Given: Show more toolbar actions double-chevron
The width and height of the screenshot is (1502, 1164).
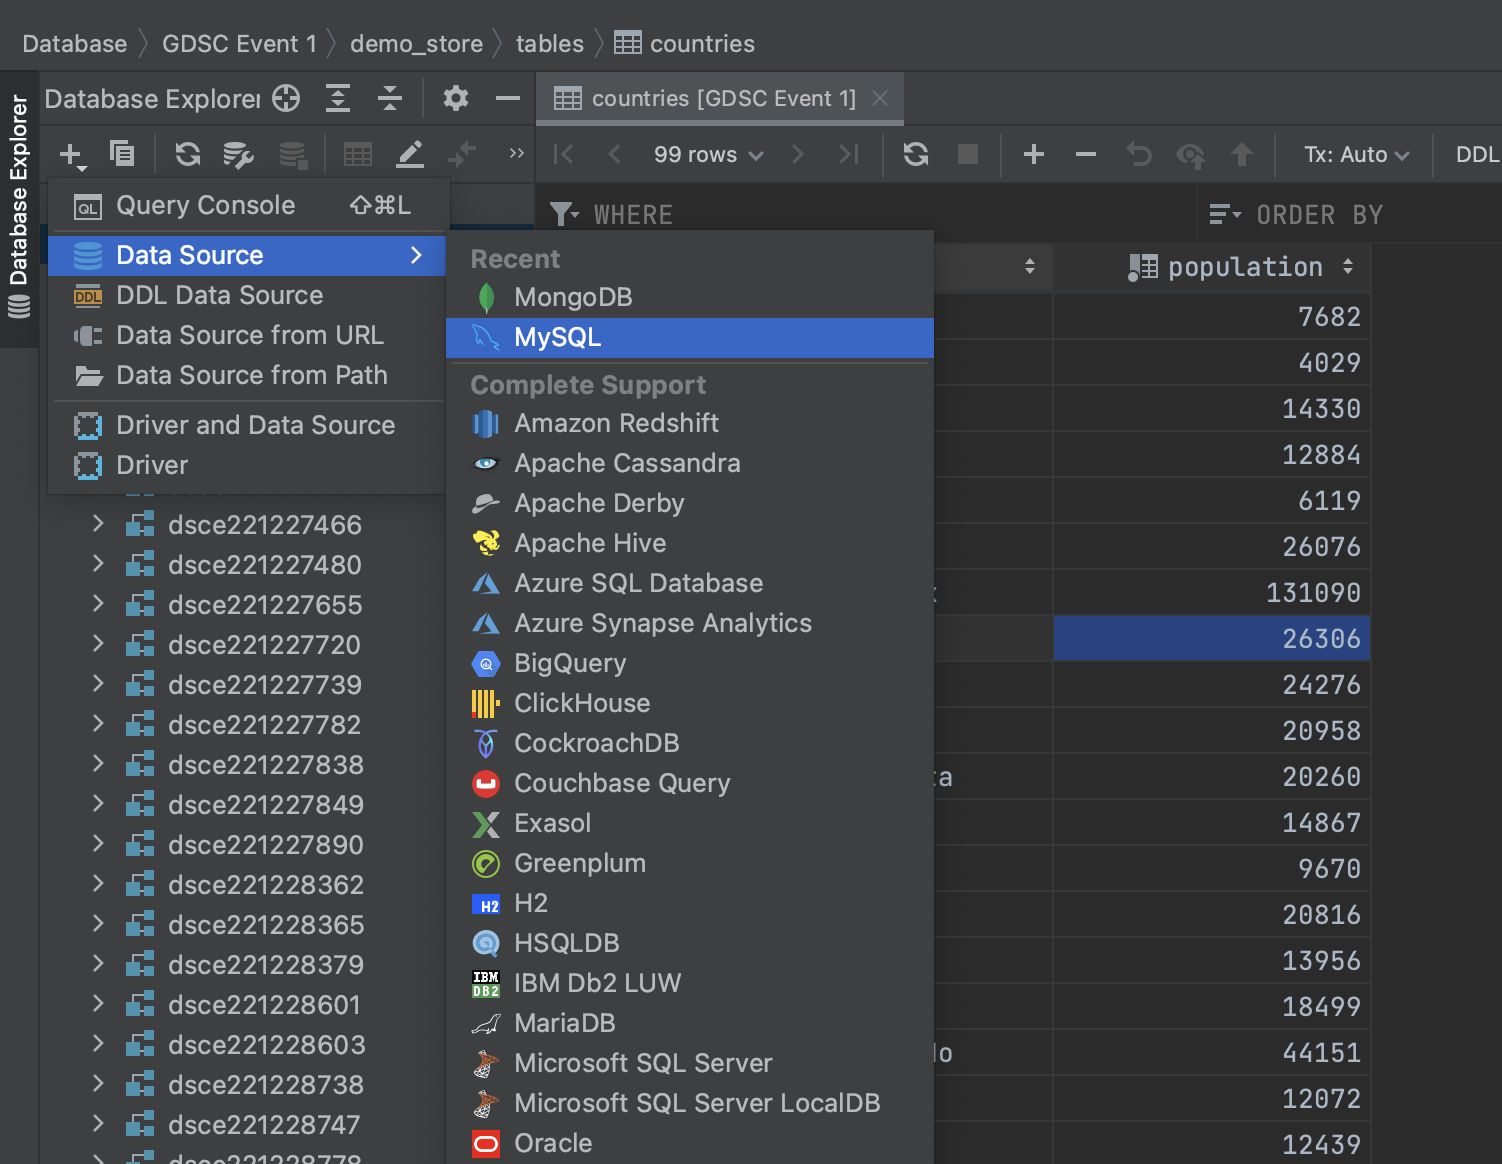Looking at the screenshot, I should coord(516,153).
